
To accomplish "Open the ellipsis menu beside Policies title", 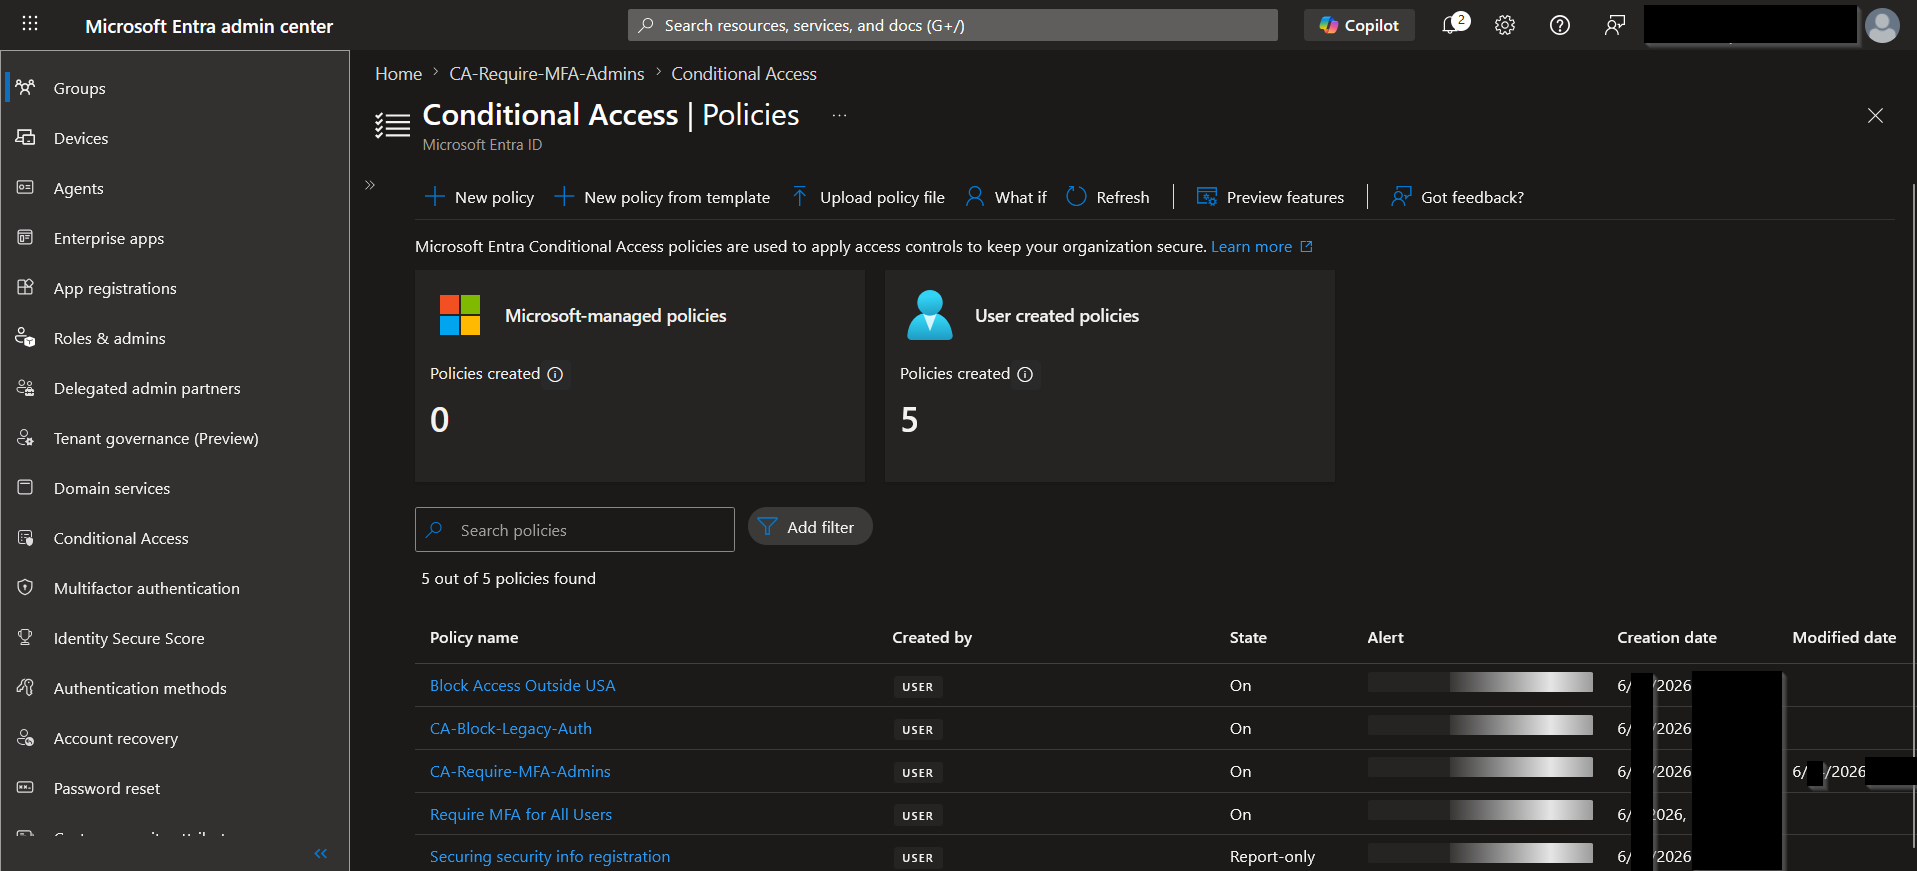I will (x=839, y=116).
